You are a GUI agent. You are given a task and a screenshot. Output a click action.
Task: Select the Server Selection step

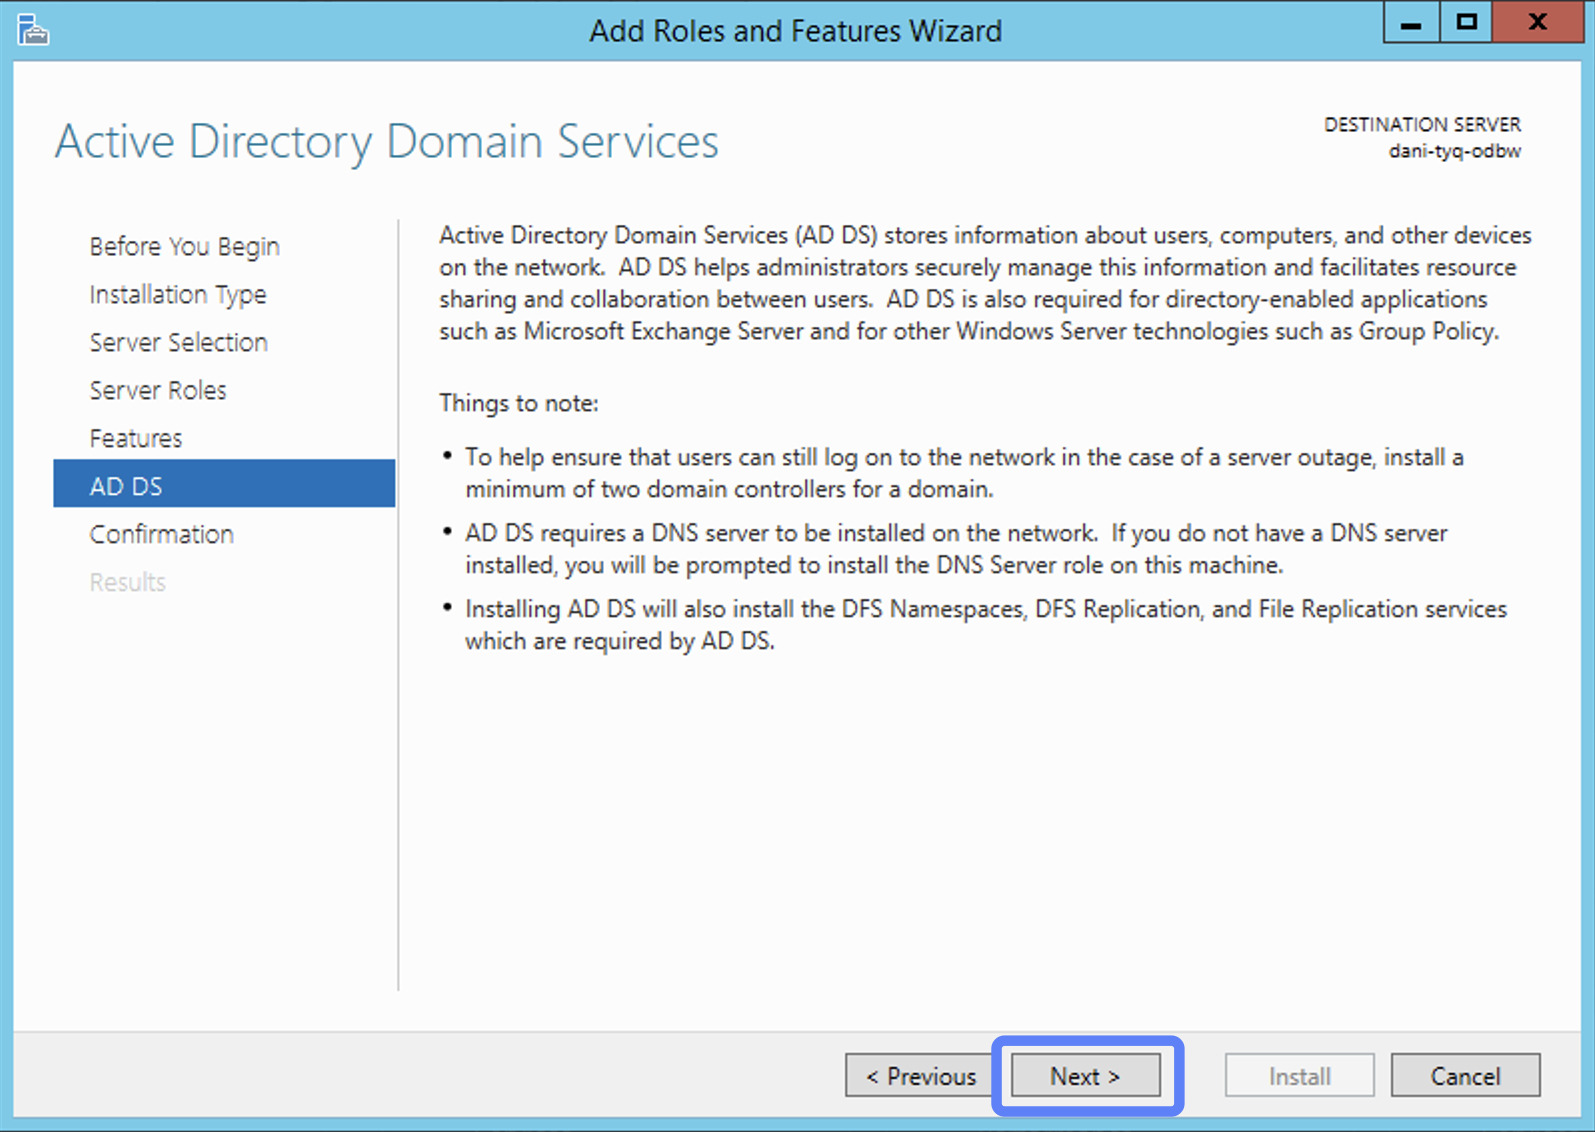point(178,342)
